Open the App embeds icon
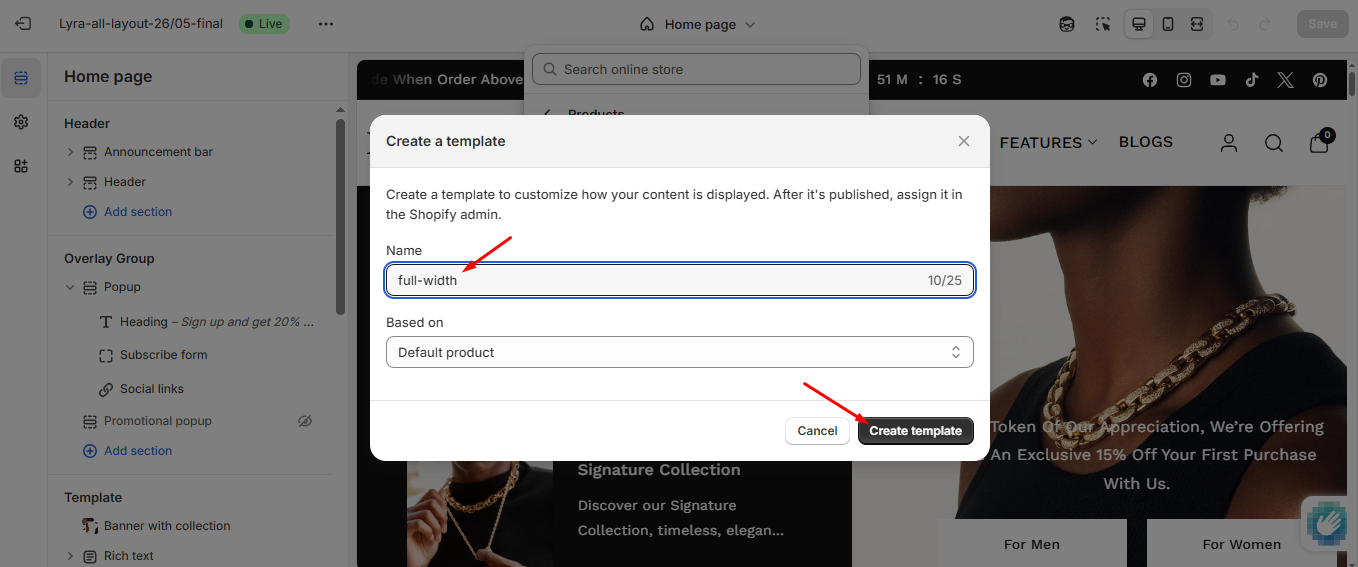Screen dimensions: 1358x567 21,166
